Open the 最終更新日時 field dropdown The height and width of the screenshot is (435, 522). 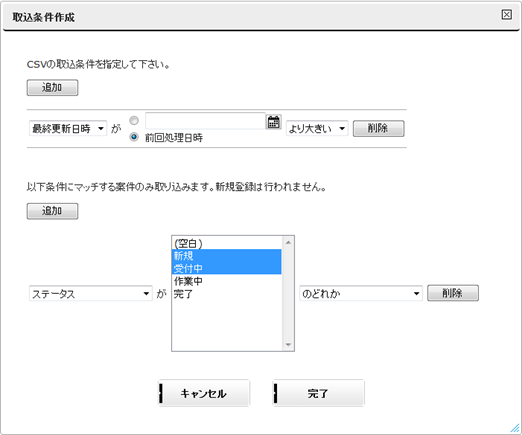pos(68,128)
